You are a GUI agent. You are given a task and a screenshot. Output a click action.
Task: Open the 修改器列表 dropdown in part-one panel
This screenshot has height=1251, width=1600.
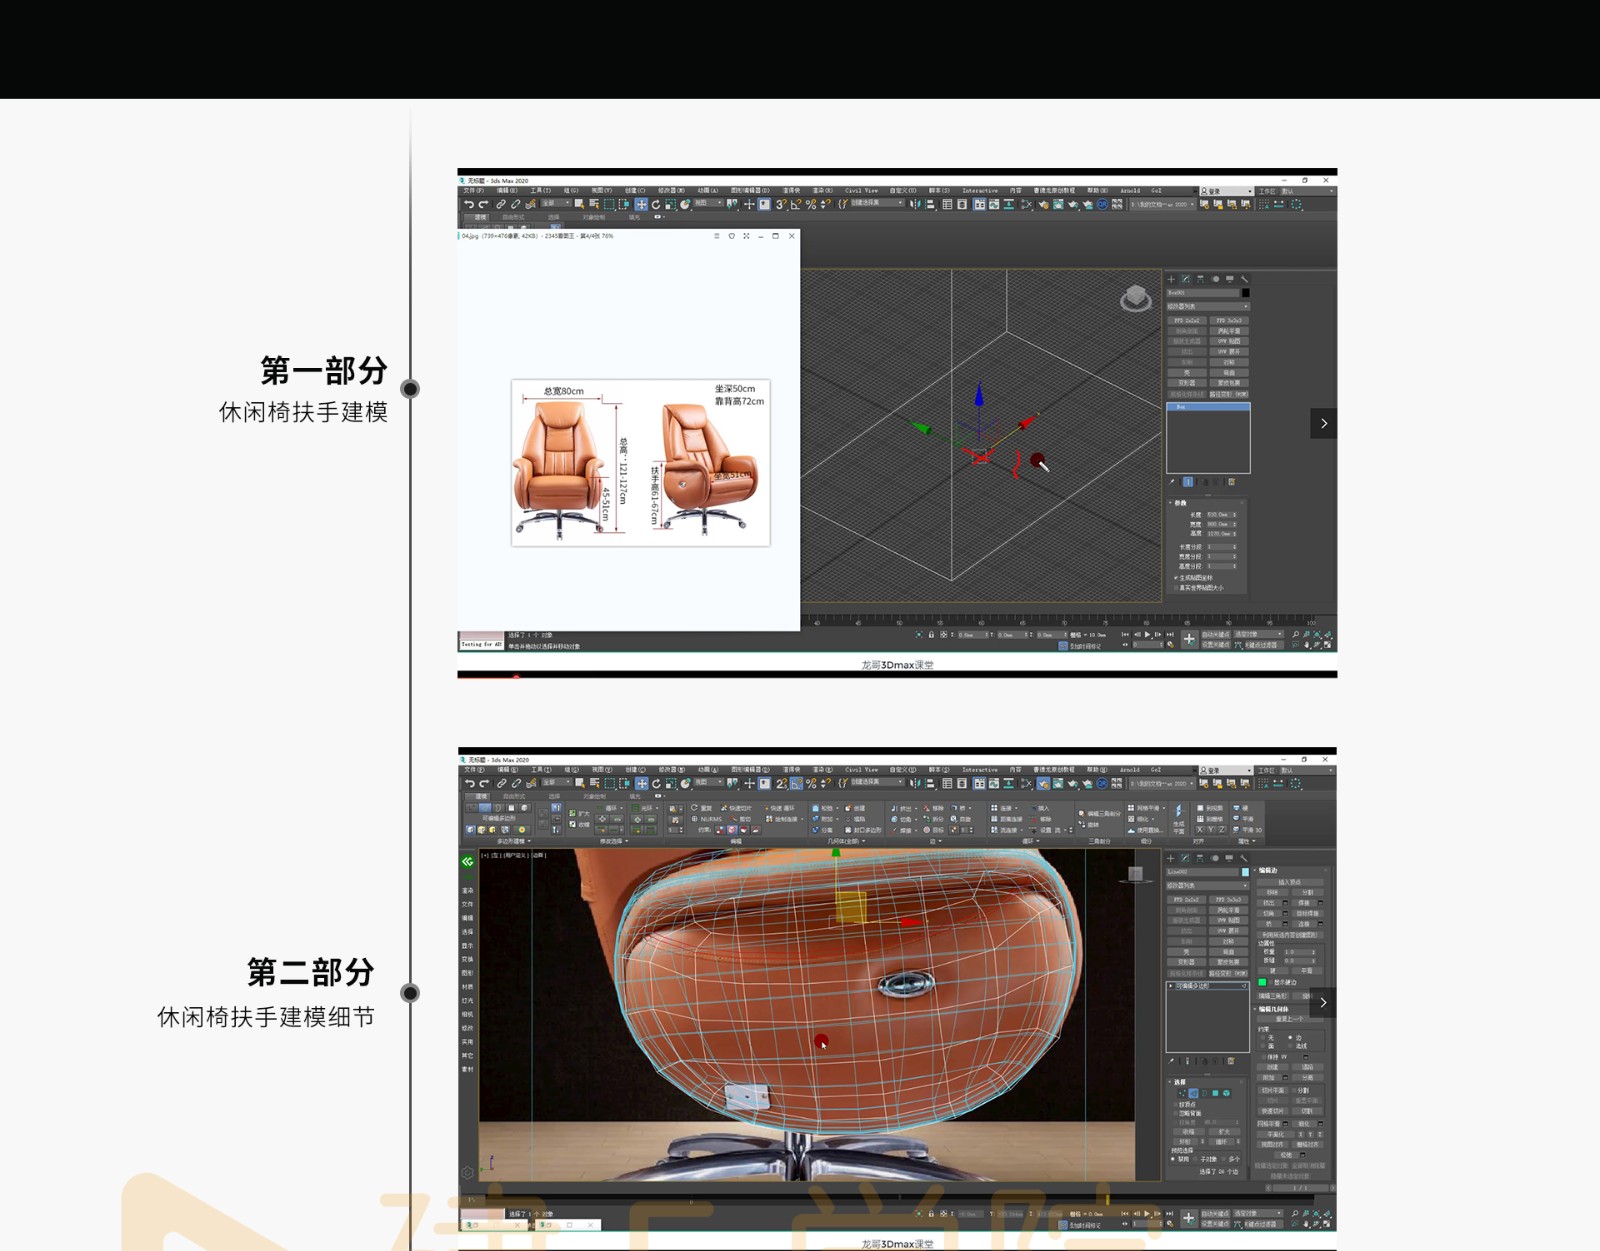coord(1208,306)
